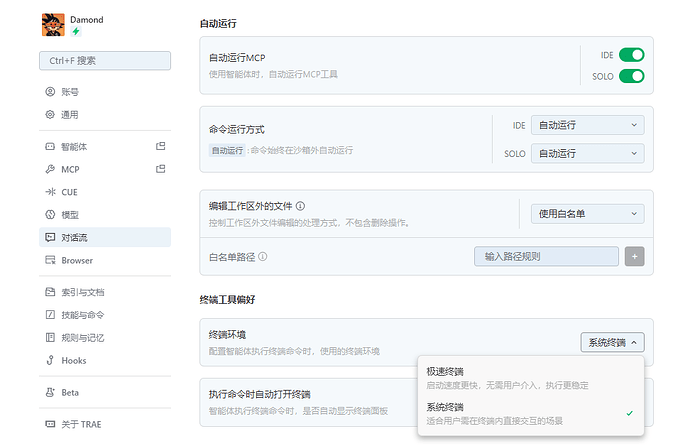Screen dimensions: 690x445
Task: Click the 终端环境 setting label
Action: [228, 335]
